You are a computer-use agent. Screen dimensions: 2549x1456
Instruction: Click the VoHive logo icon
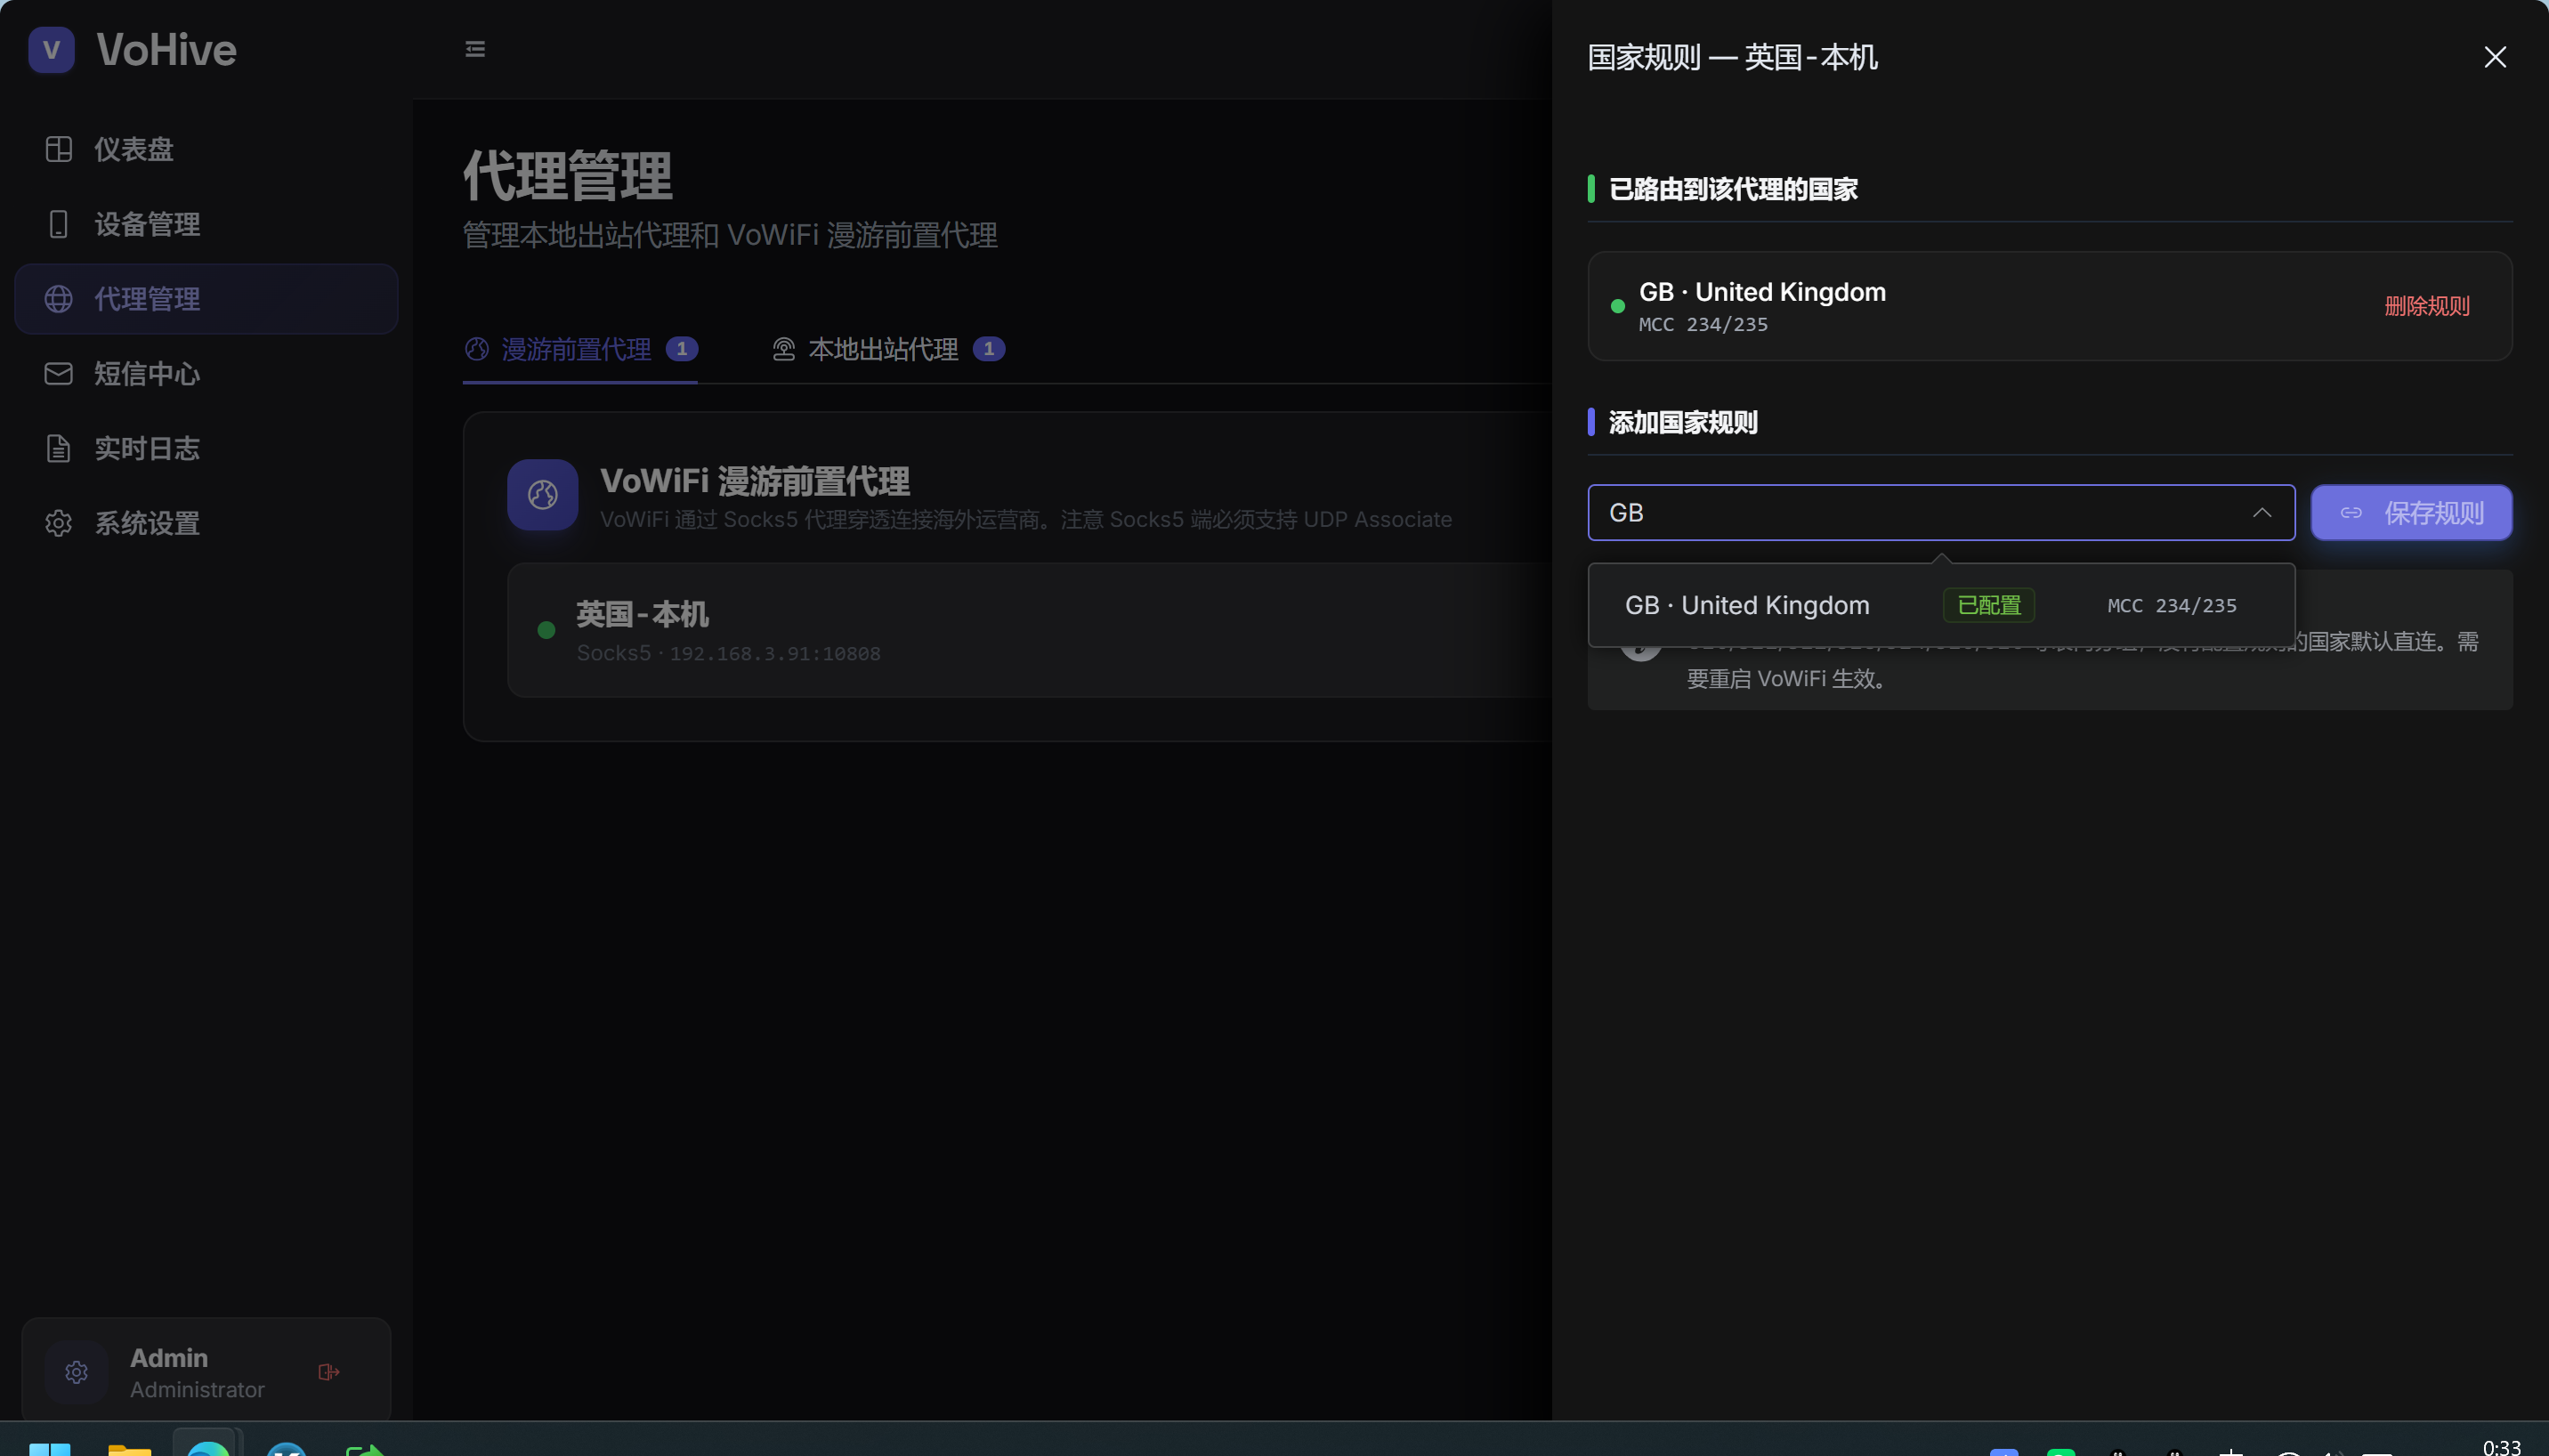[51, 50]
